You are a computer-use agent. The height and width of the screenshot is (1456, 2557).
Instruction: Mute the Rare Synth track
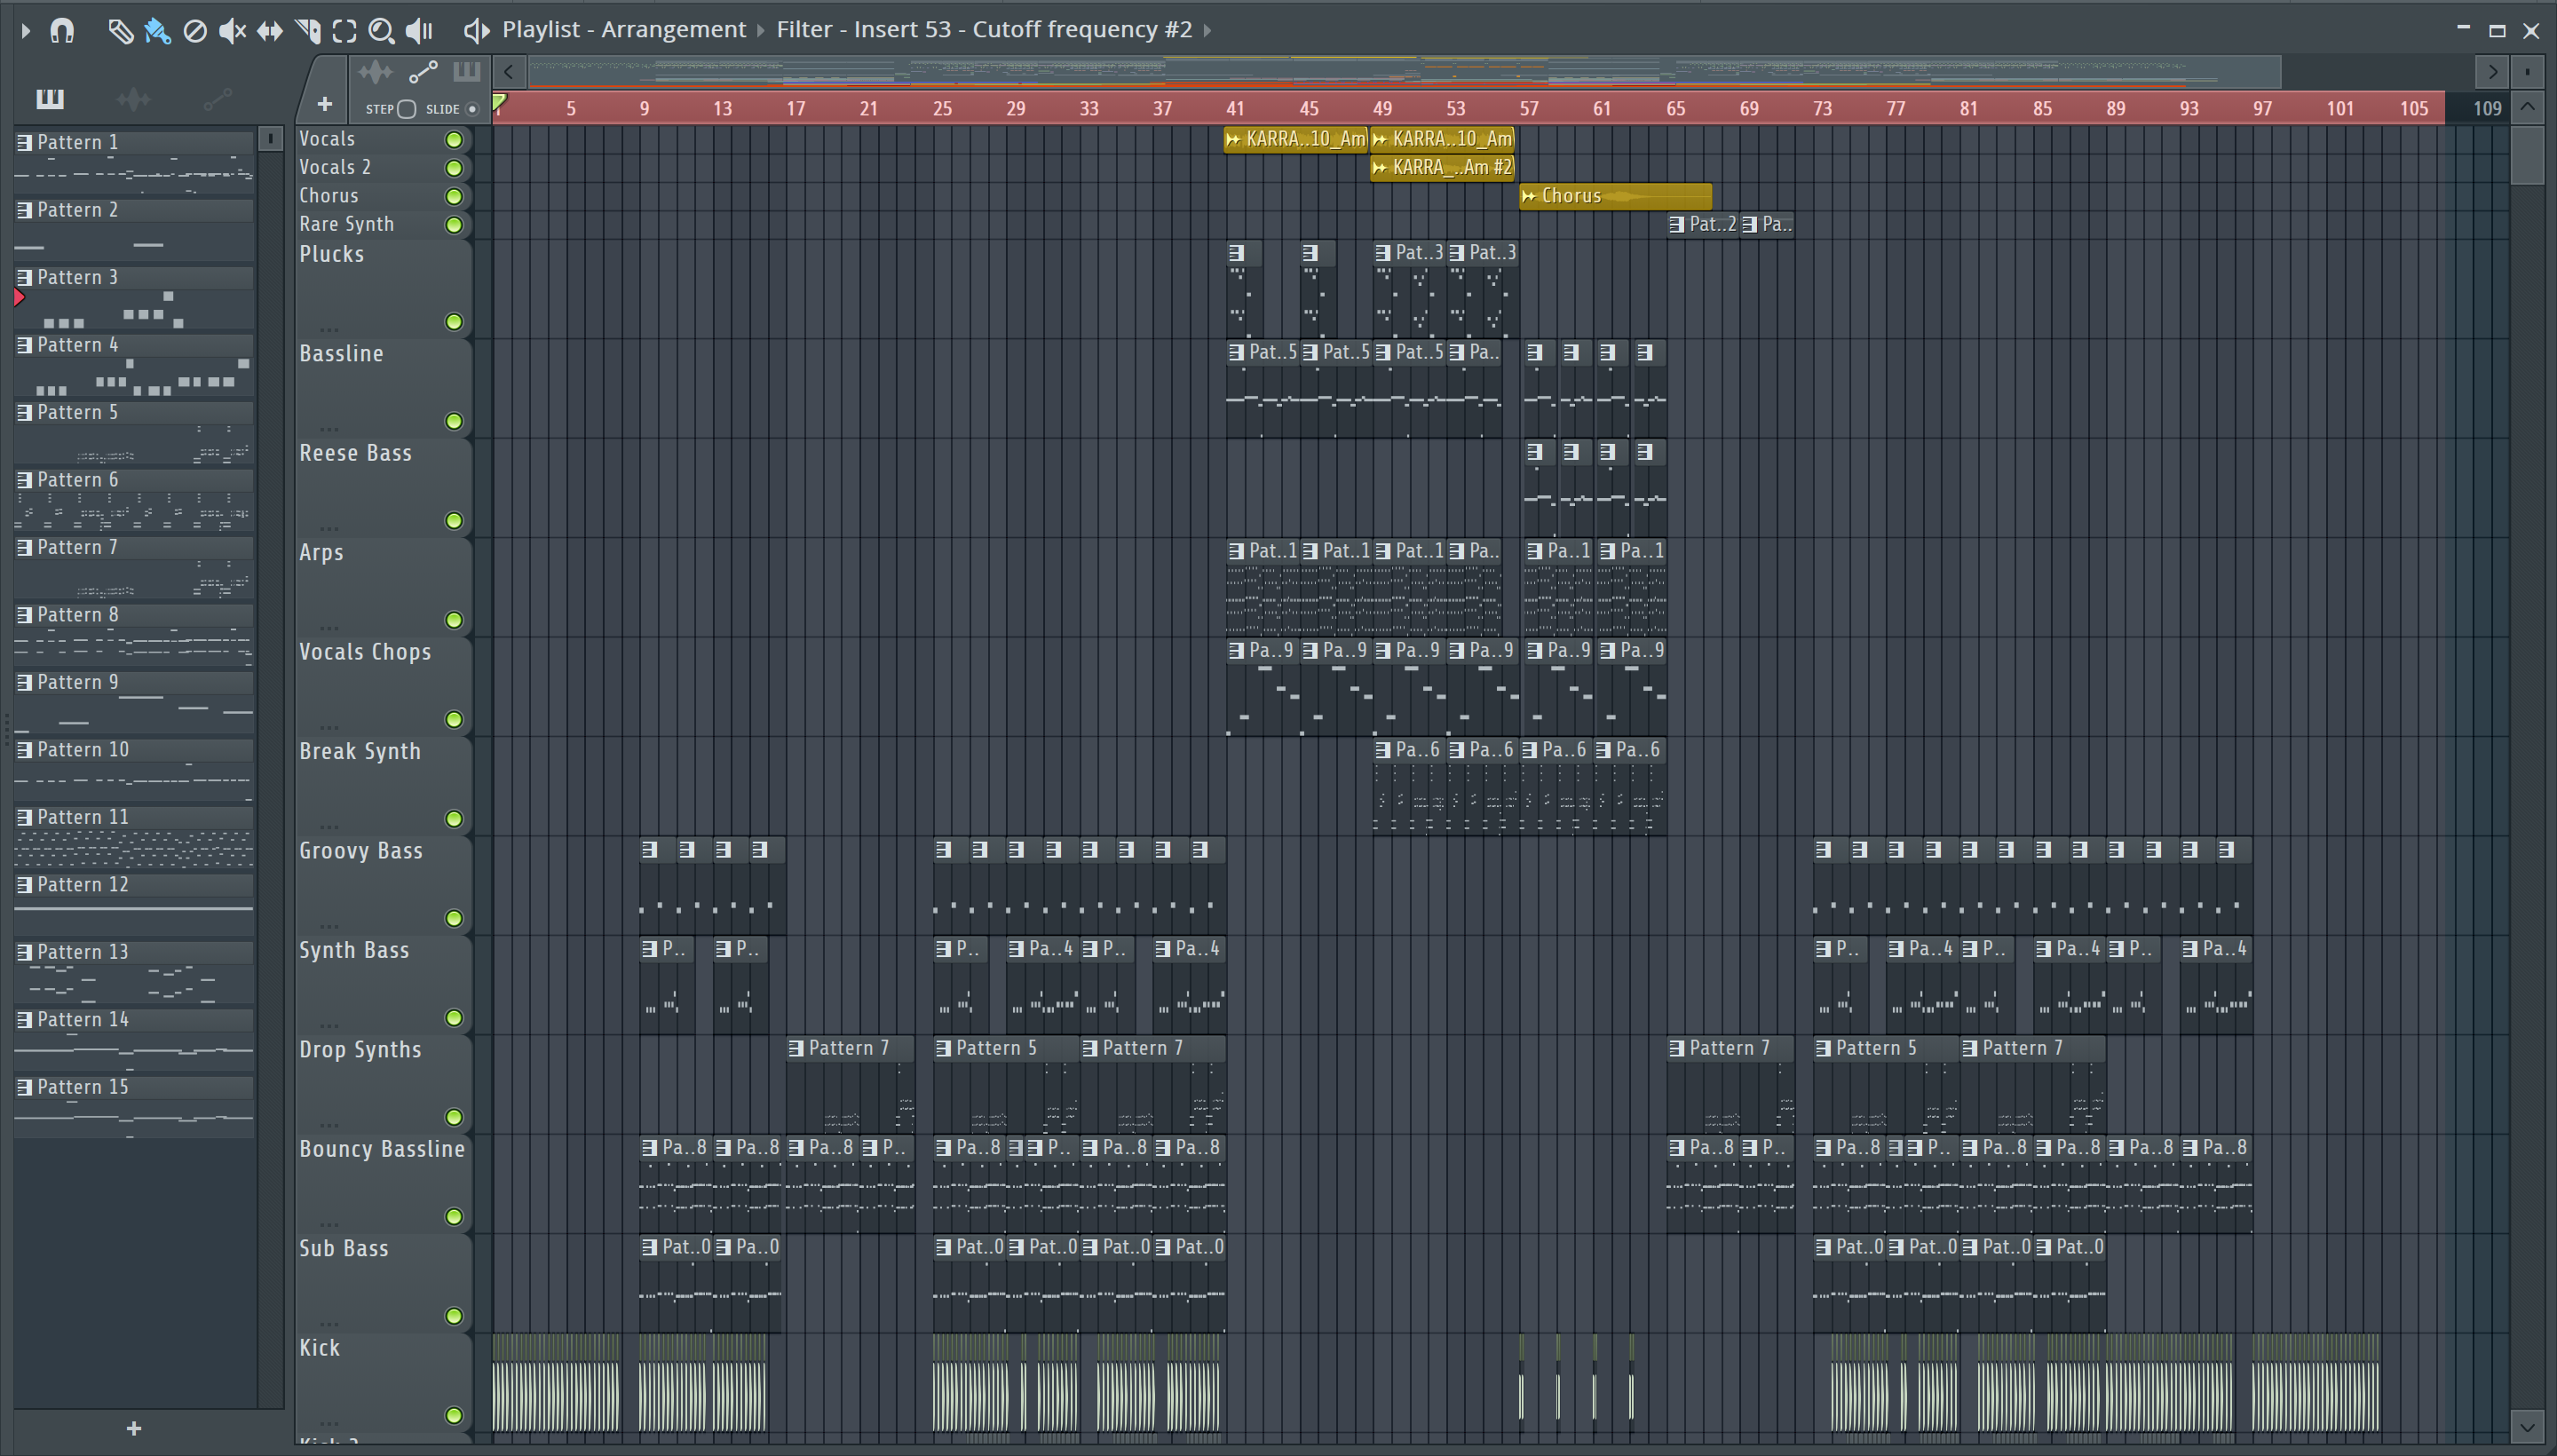tap(454, 225)
